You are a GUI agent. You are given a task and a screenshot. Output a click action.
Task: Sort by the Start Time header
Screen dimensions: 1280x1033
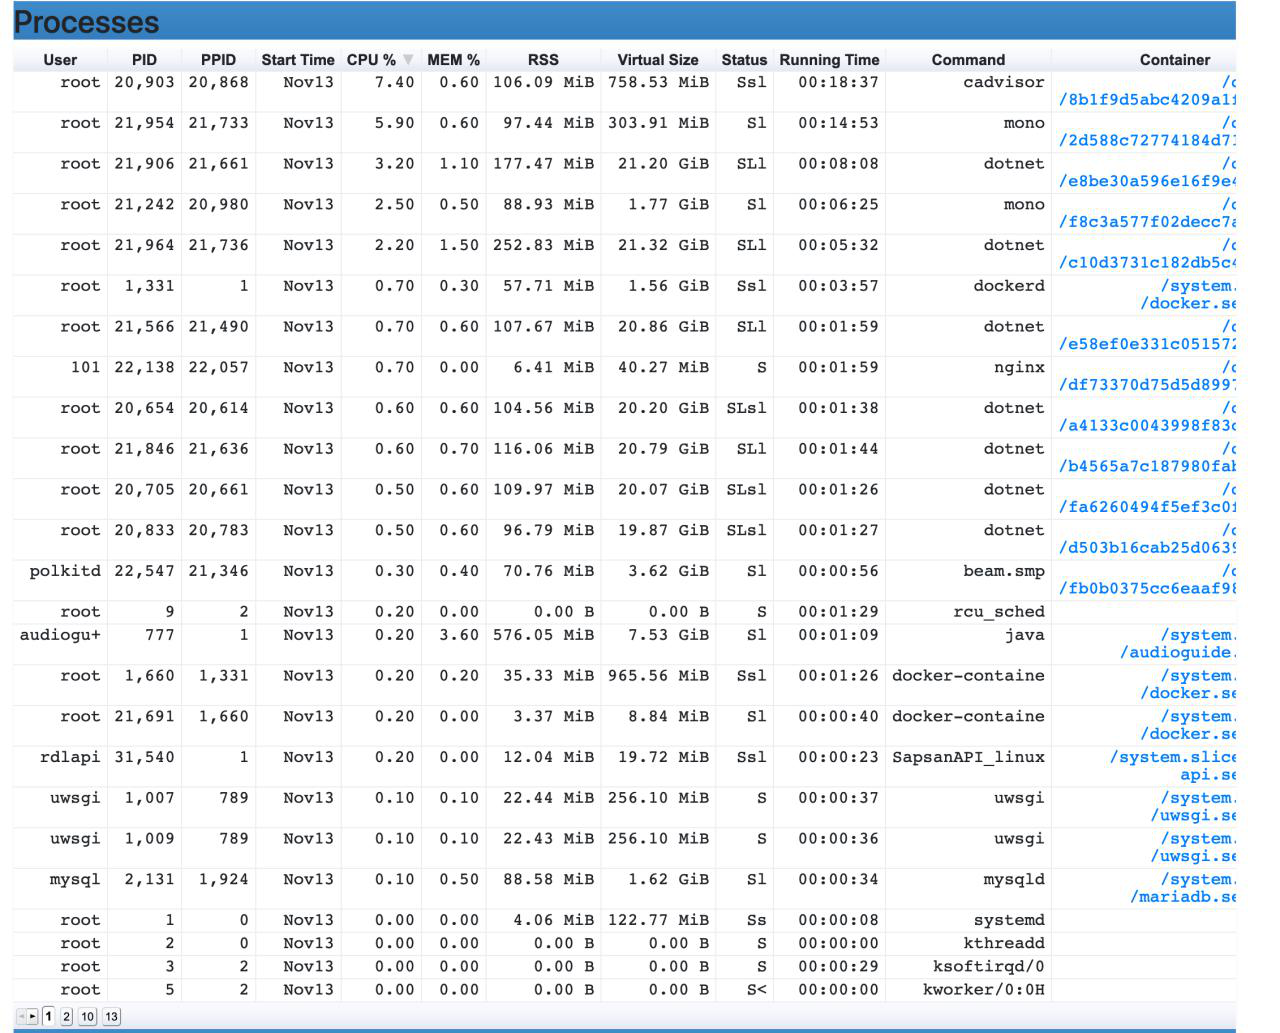tap(298, 60)
